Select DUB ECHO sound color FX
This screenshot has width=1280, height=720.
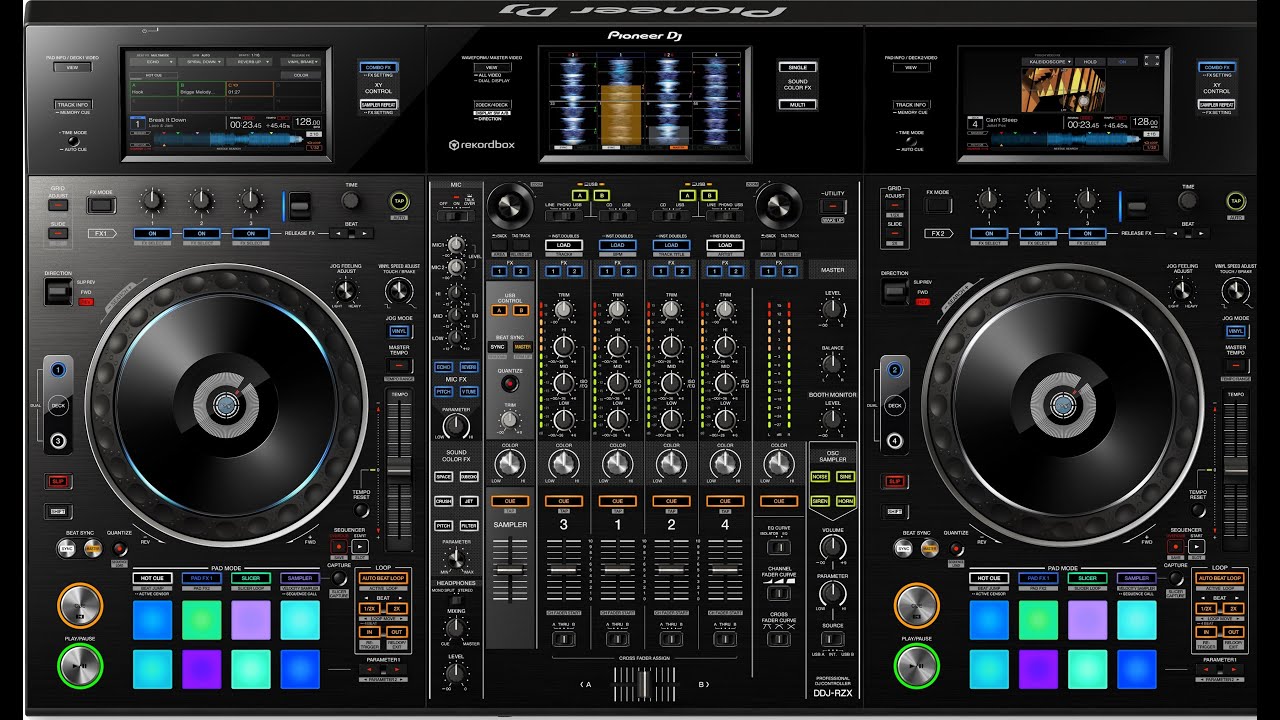tap(469, 477)
